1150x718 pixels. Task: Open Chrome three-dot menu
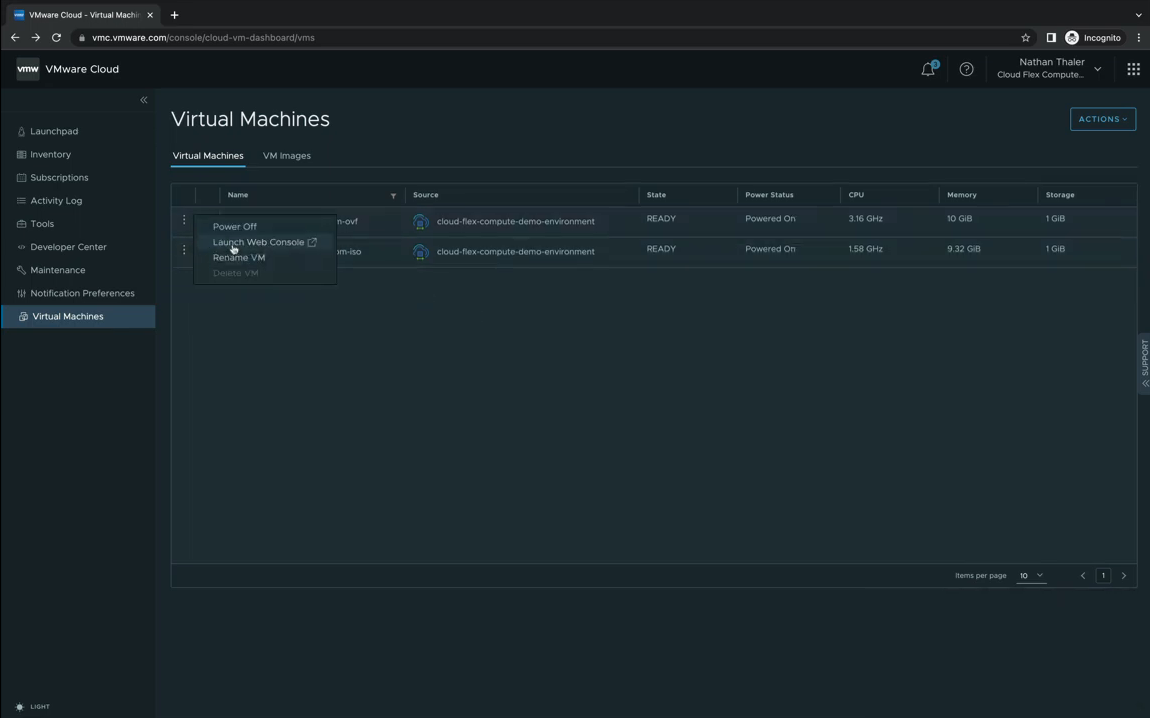(1139, 37)
